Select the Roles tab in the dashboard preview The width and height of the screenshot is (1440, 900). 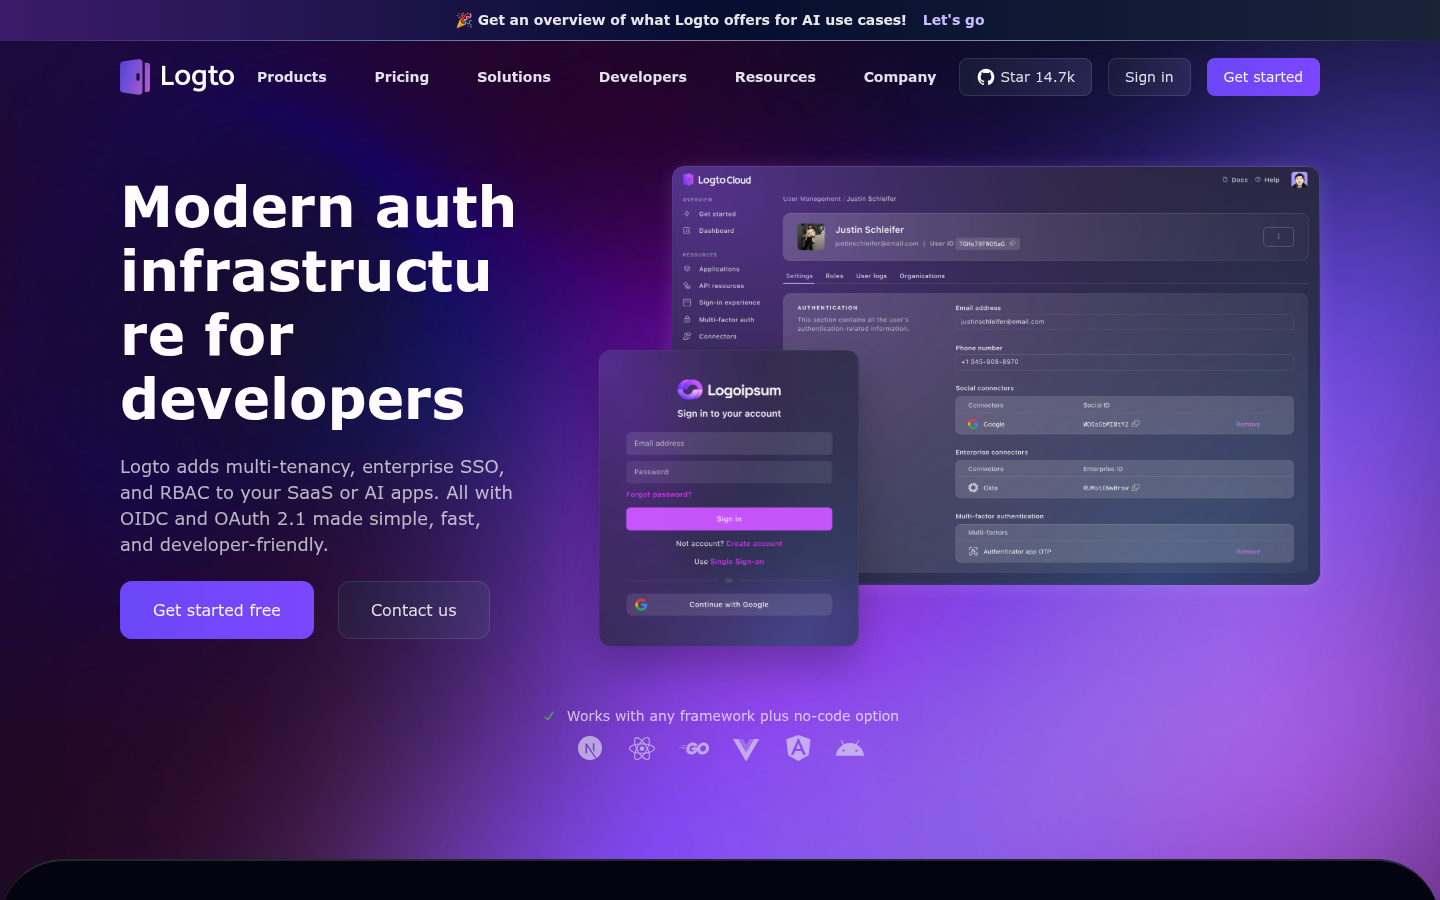click(834, 276)
